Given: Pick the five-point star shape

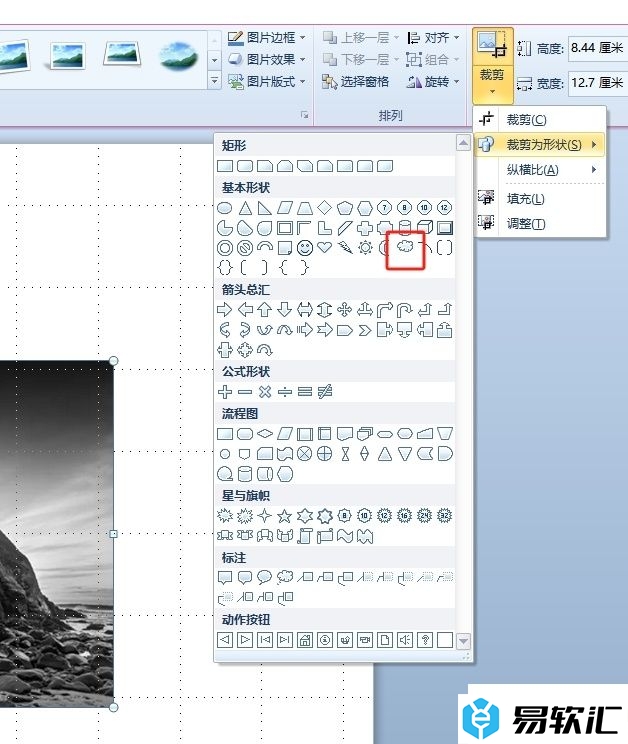Looking at the screenshot, I should (x=285, y=516).
